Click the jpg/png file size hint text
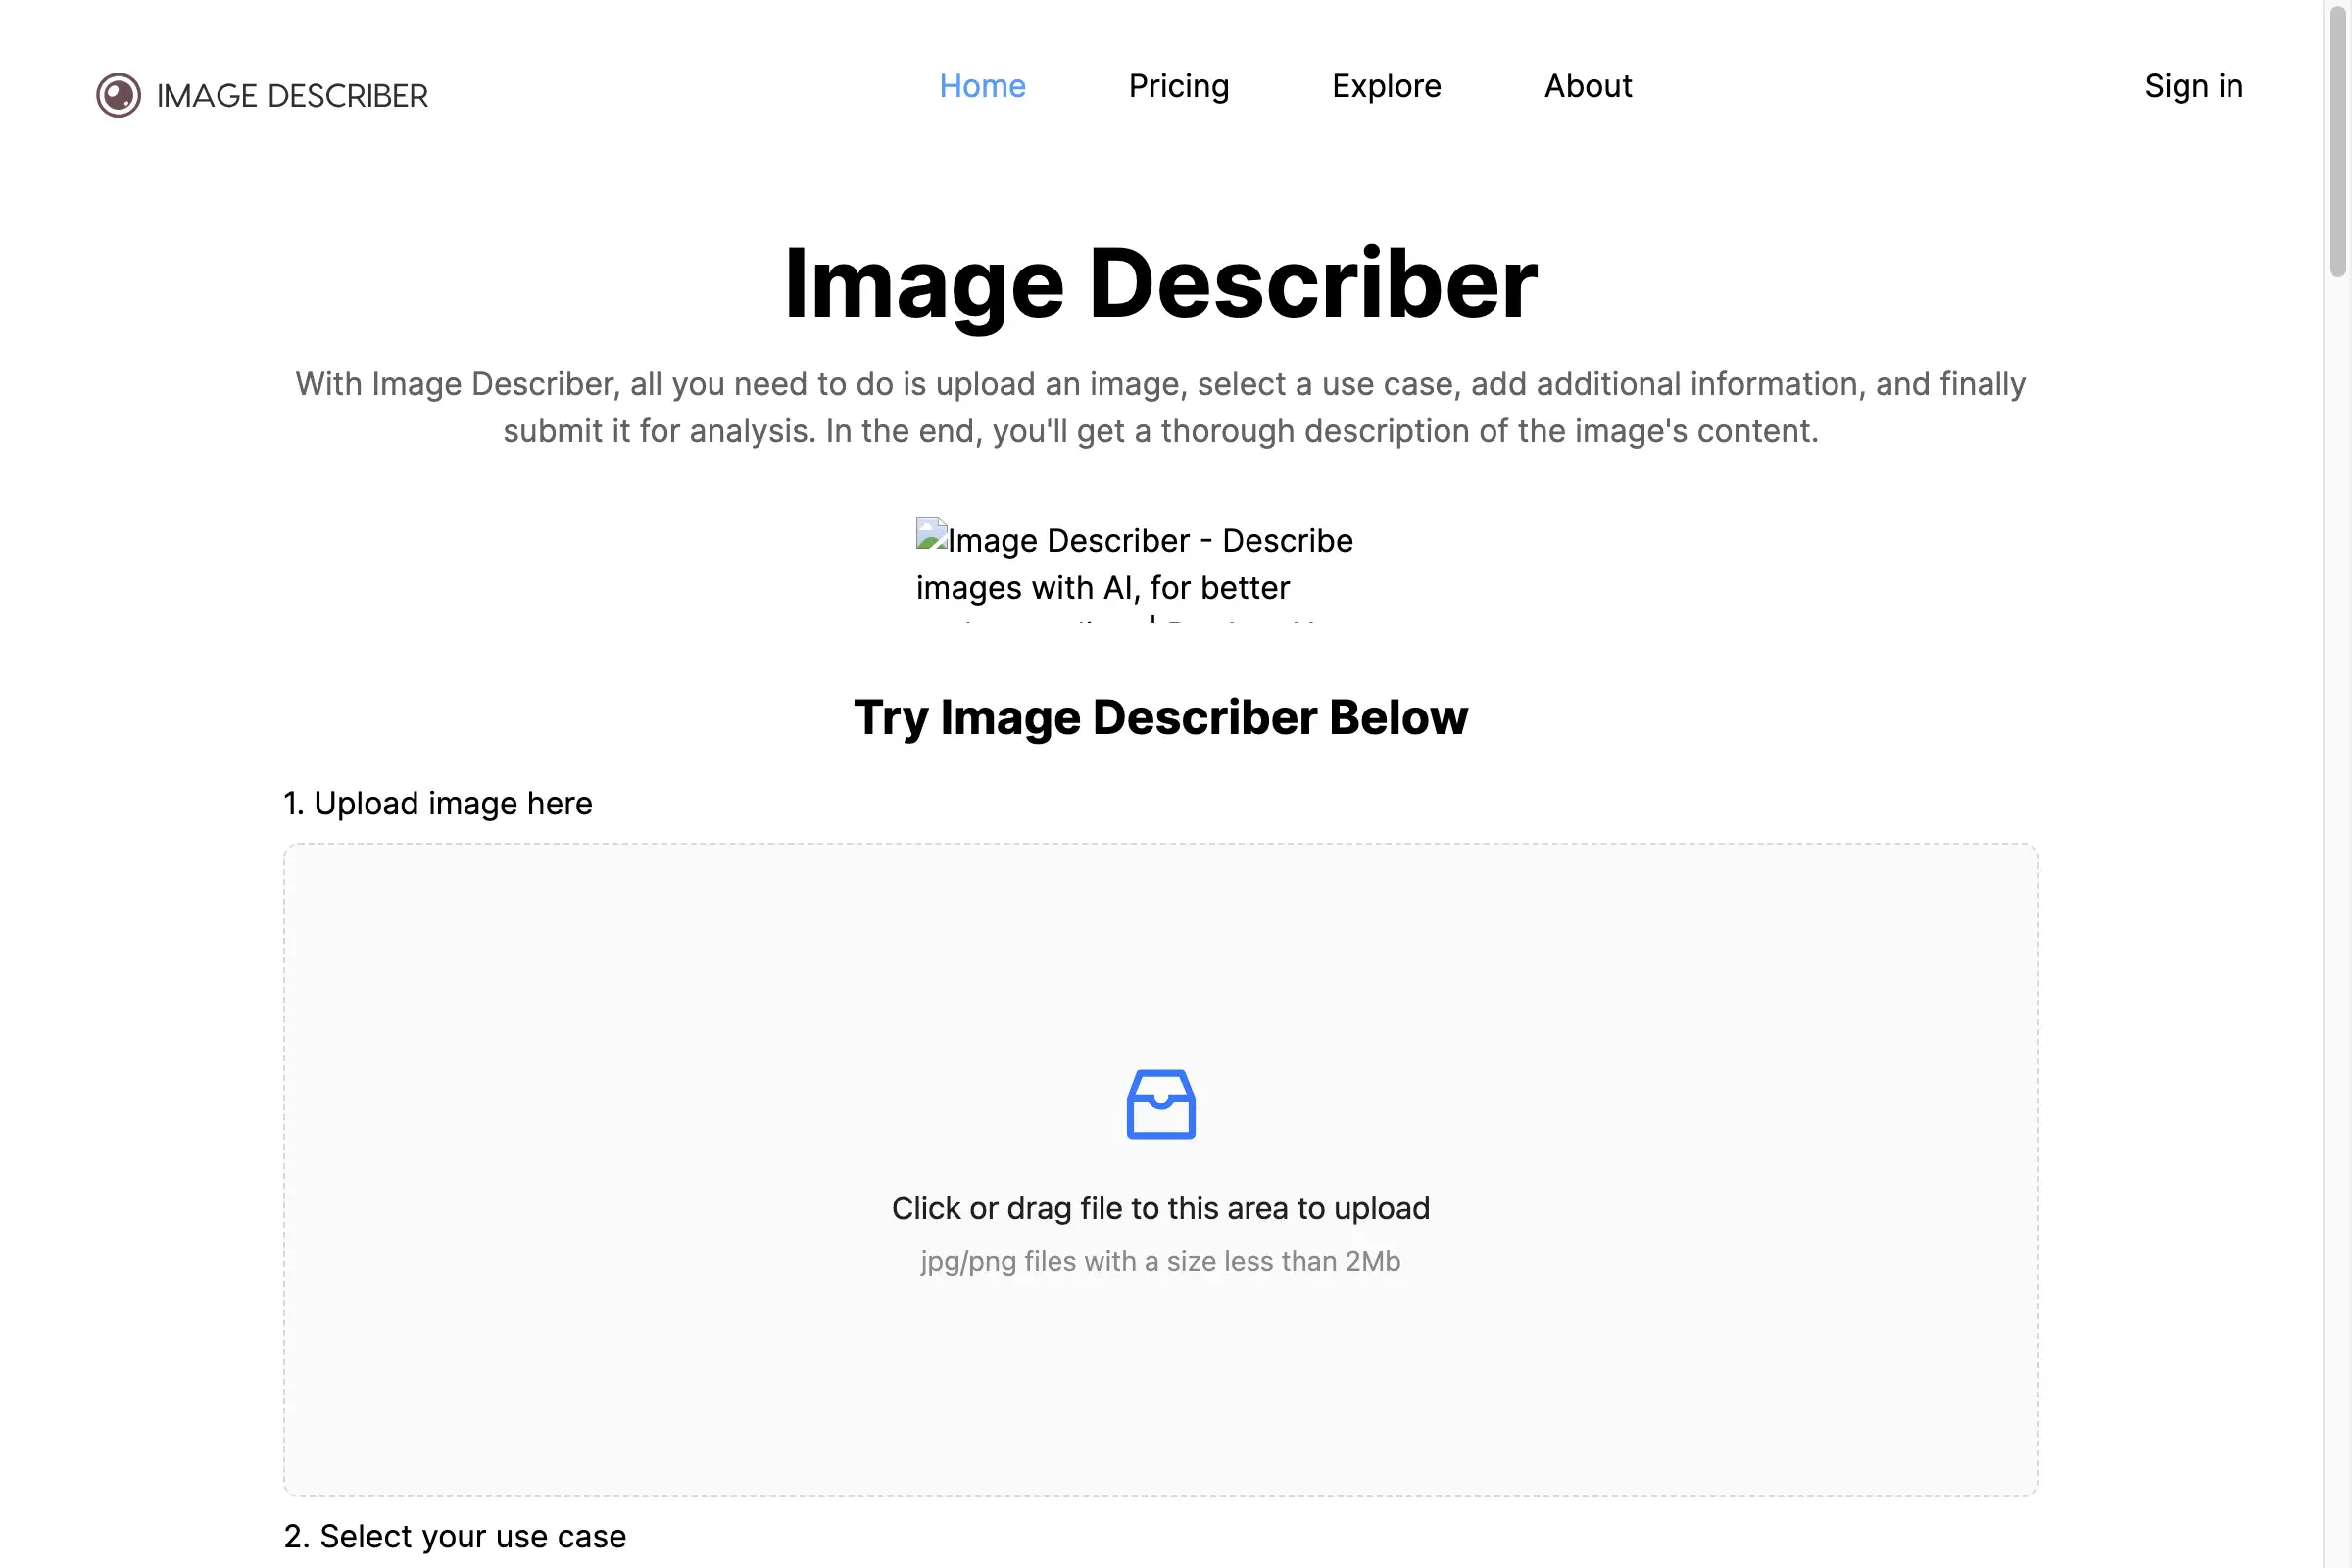The width and height of the screenshot is (2352, 1568). [x=1160, y=1261]
